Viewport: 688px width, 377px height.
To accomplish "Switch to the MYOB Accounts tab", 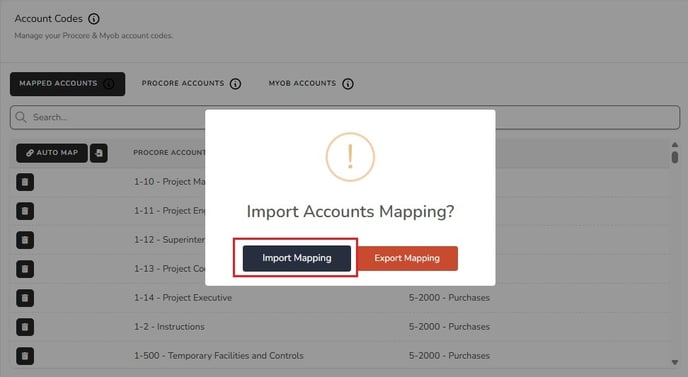I will pyautogui.click(x=302, y=83).
